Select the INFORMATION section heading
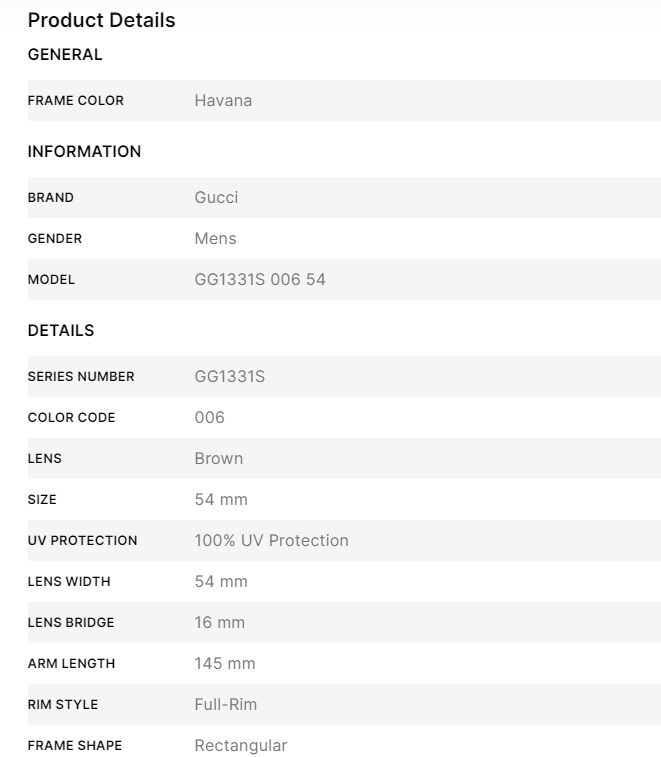Viewport: 661px width, 757px height. click(84, 152)
